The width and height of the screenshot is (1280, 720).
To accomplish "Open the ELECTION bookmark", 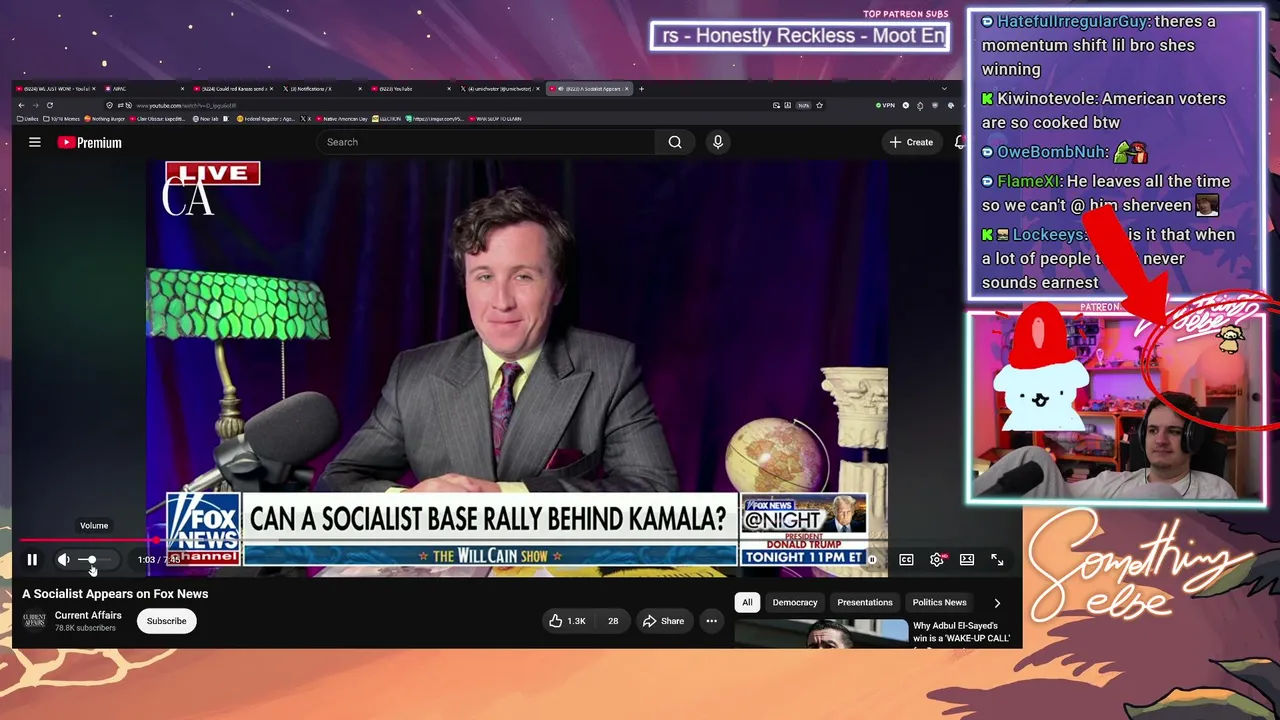I will click(x=386, y=119).
